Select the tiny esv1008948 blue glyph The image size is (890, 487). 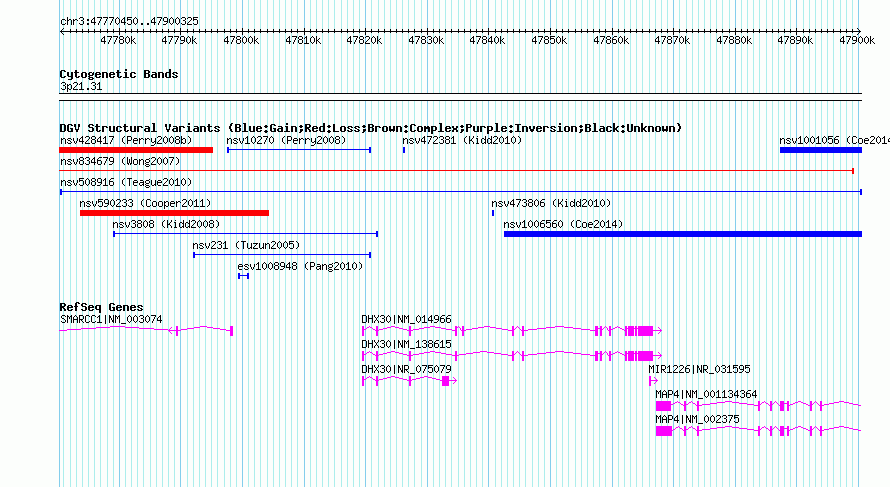click(x=244, y=276)
